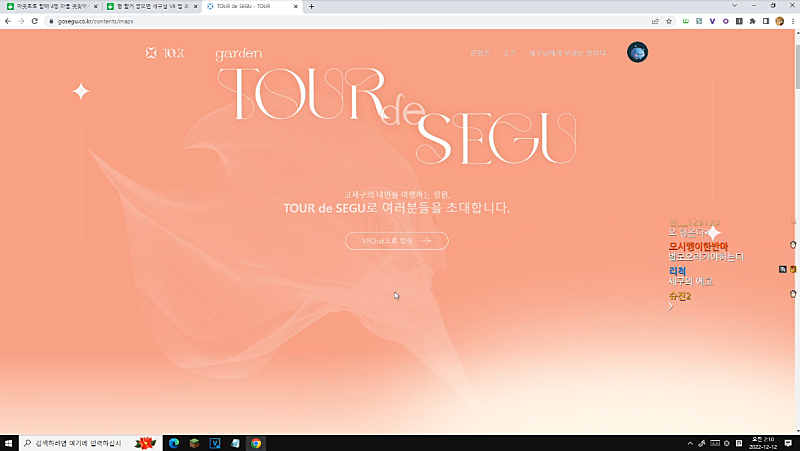
Task: Show hidden system tray icons
Action: click(x=688, y=443)
